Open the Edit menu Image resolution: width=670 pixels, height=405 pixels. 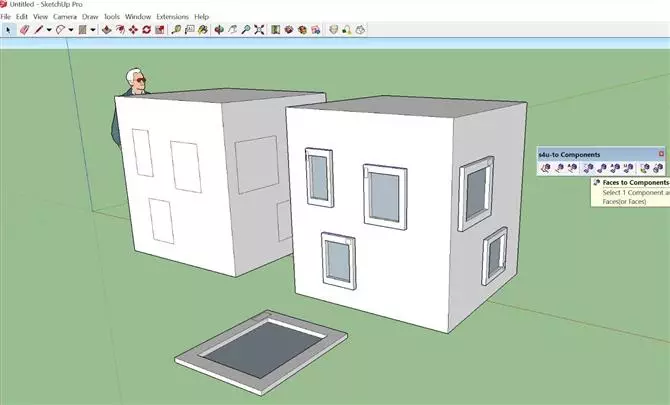coord(21,17)
